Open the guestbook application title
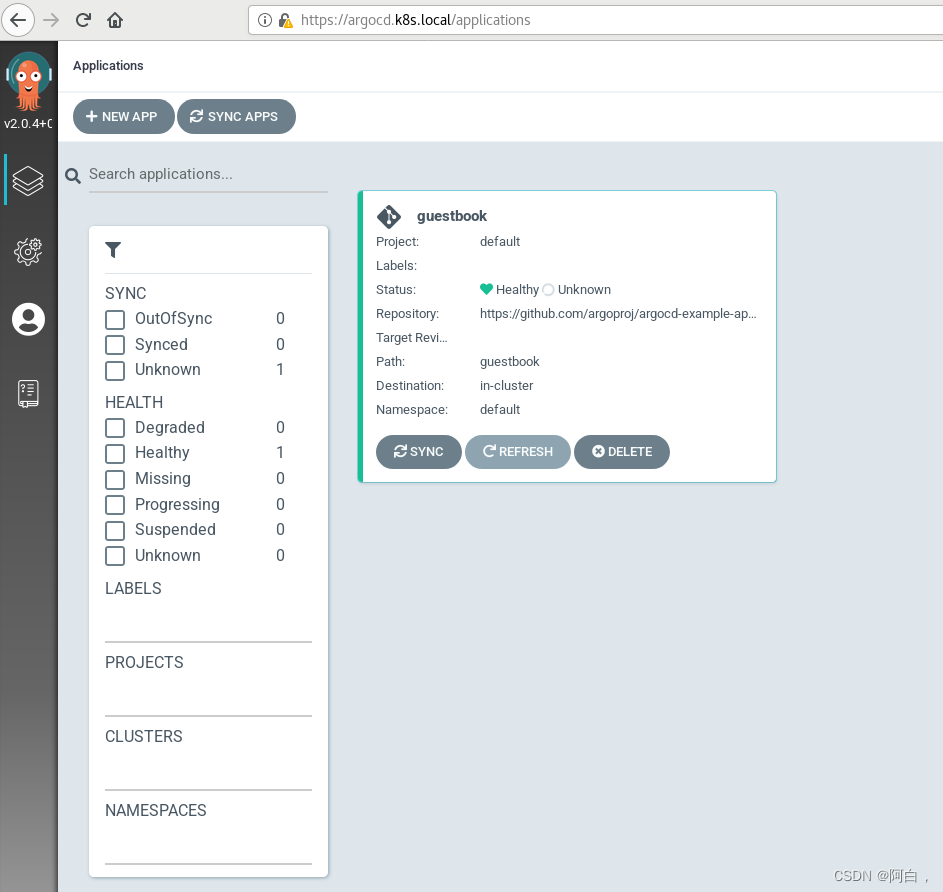This screenshot has height=892, width=943. tap(452, 216)
